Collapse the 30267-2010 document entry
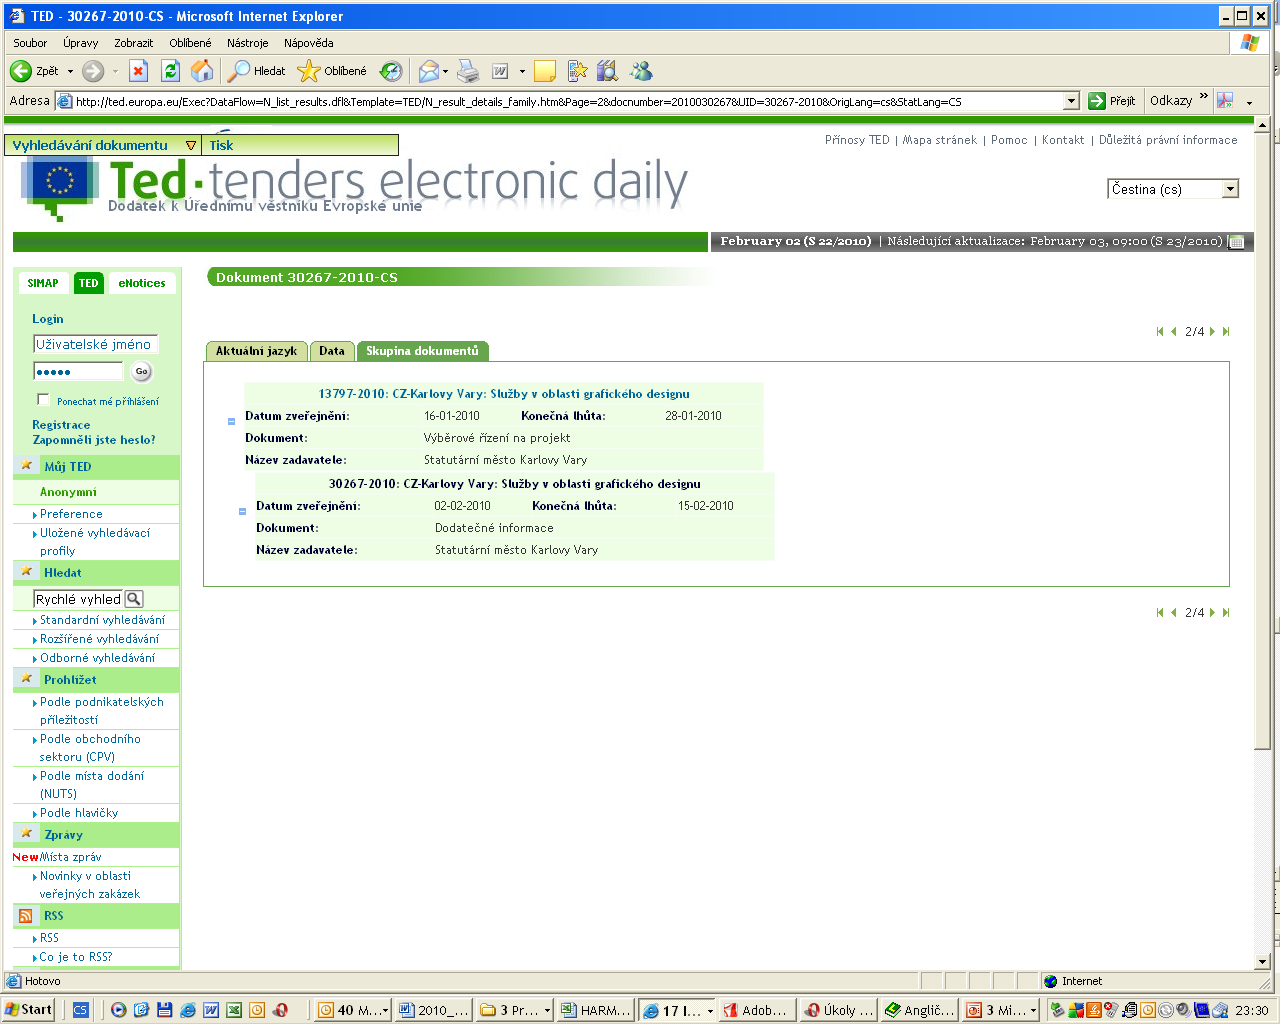The image size is (1280, 1024). pos(242,512)
